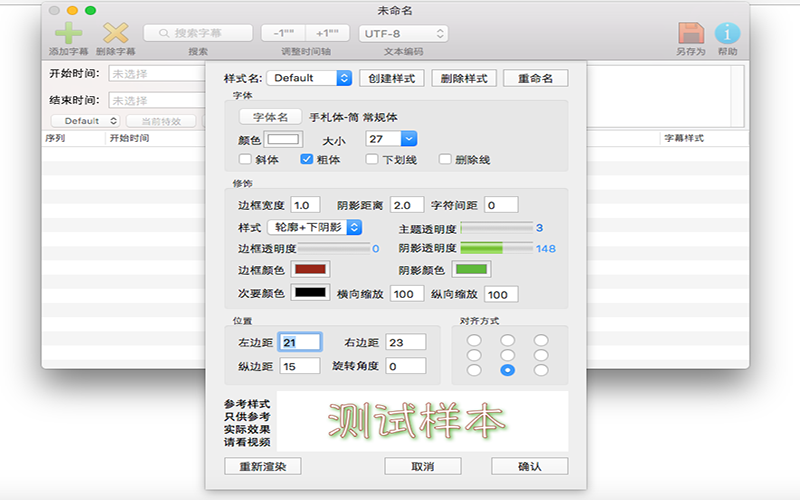Select top-center alignment radio button
Screen dimensions: 800x500
click(x=508, y=340)
